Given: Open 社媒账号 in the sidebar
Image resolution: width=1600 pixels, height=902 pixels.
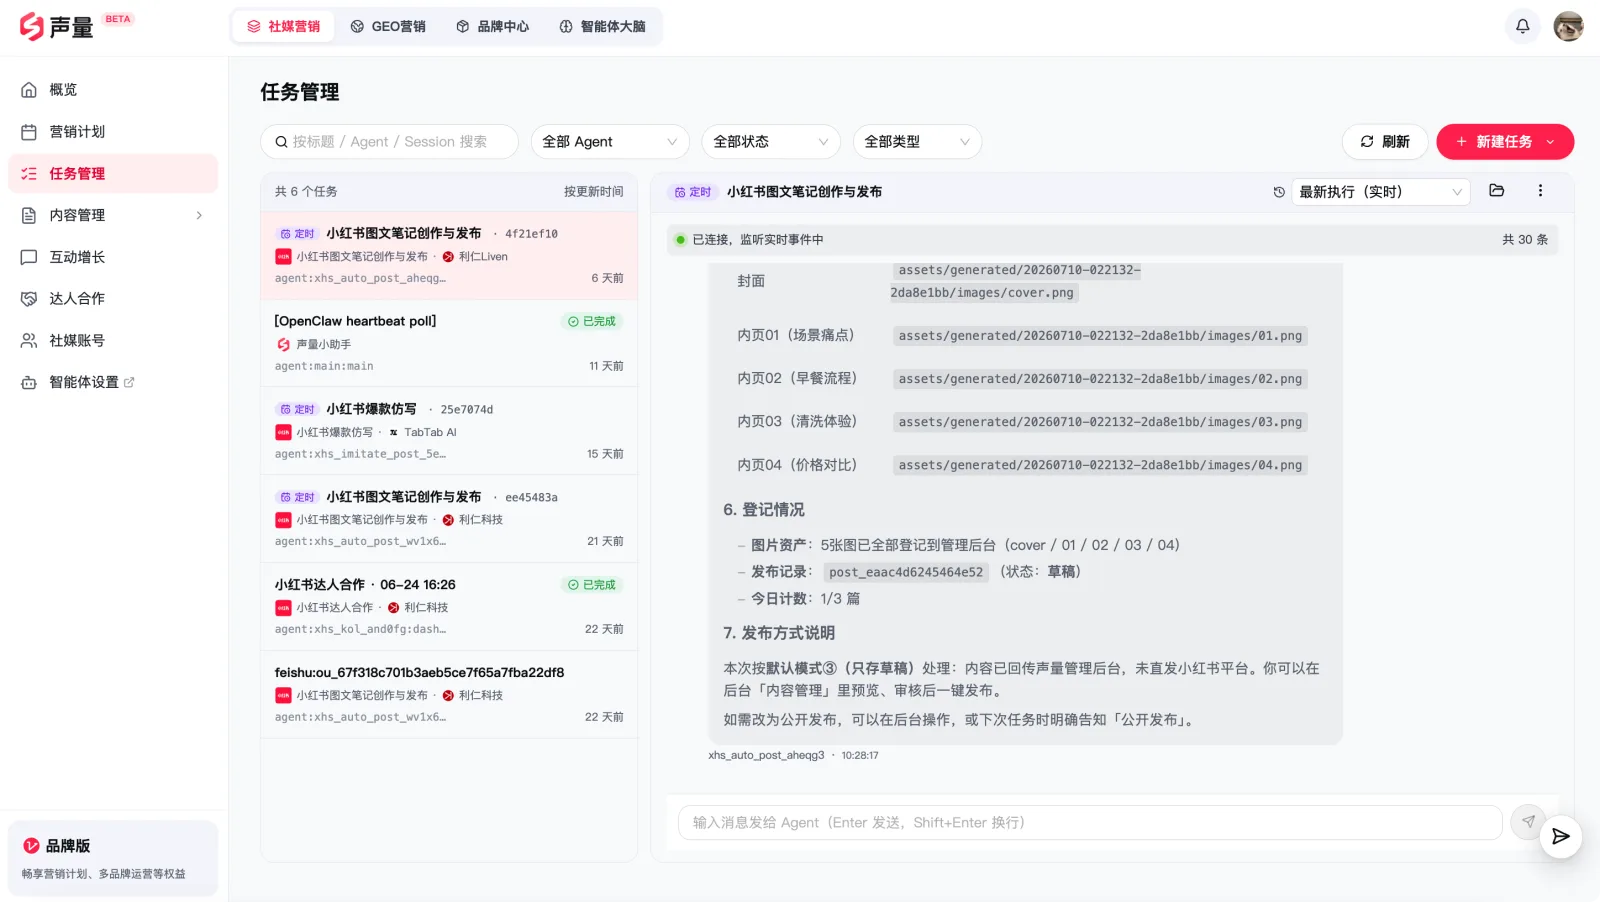Looking at the screenshot, I should (x=113, y=341).
